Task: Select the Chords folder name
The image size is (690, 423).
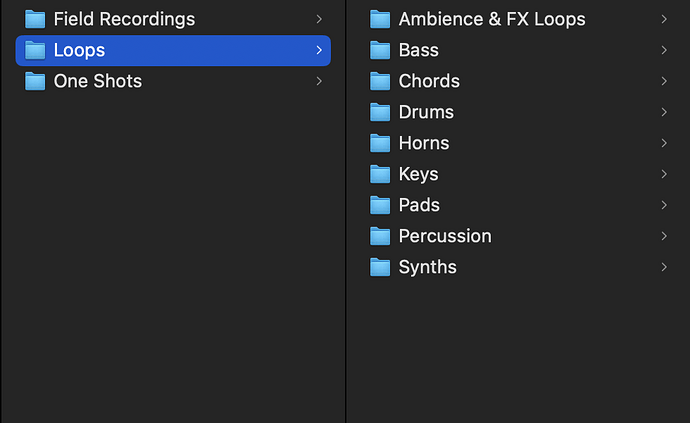Action: tap(429, 81)
